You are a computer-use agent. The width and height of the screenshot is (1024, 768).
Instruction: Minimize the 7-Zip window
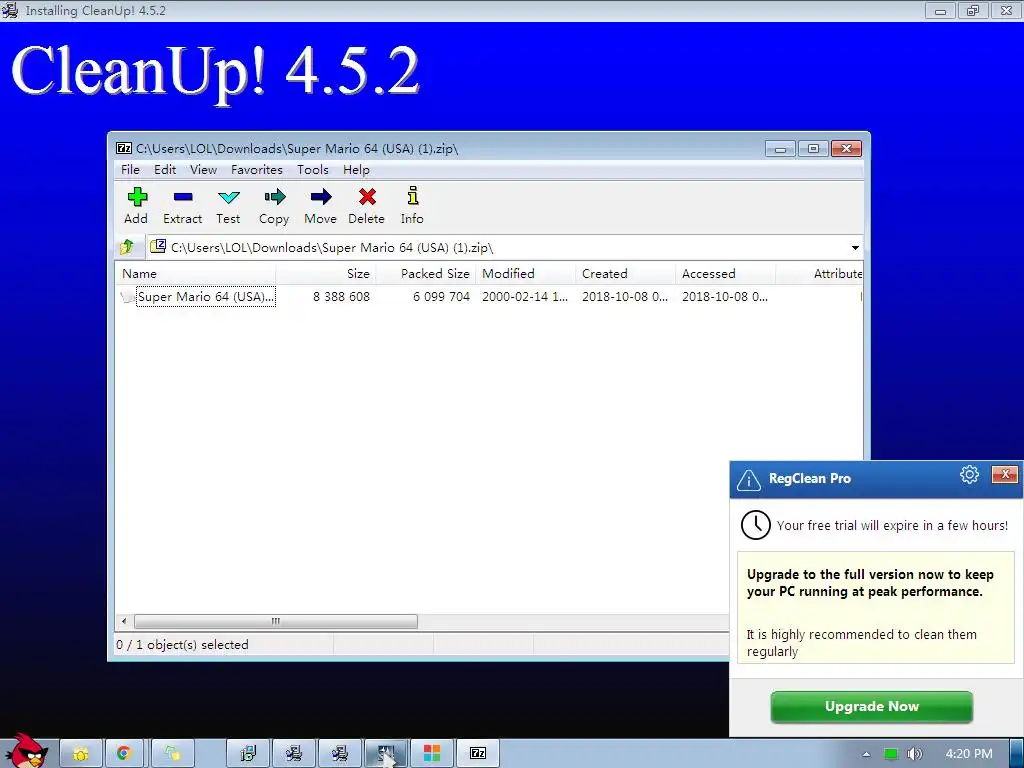pos(780,149)
